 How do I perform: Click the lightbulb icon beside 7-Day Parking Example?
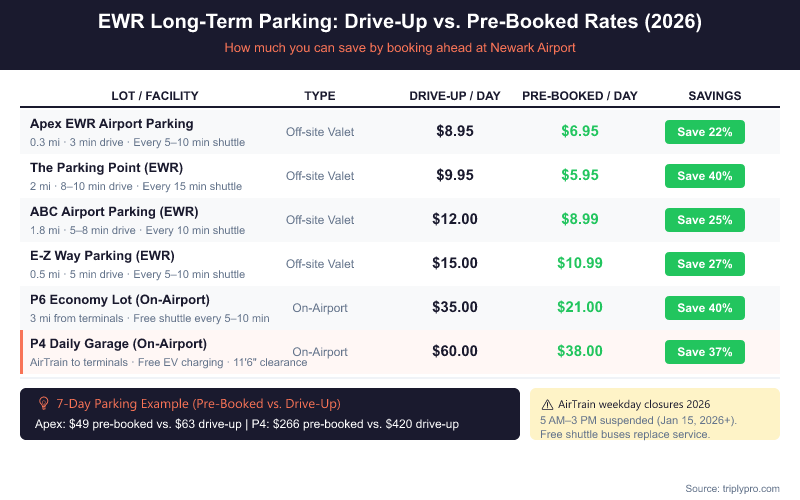pos(43,403)
